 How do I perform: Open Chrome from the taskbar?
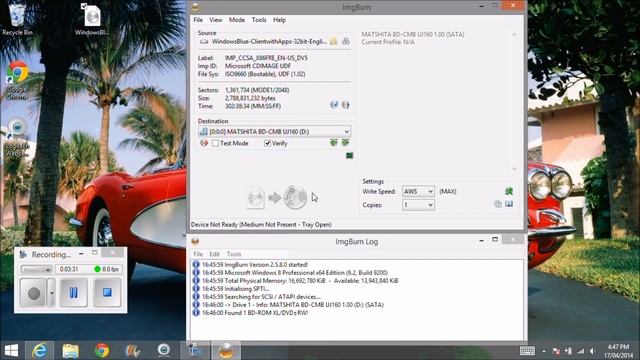102,351
